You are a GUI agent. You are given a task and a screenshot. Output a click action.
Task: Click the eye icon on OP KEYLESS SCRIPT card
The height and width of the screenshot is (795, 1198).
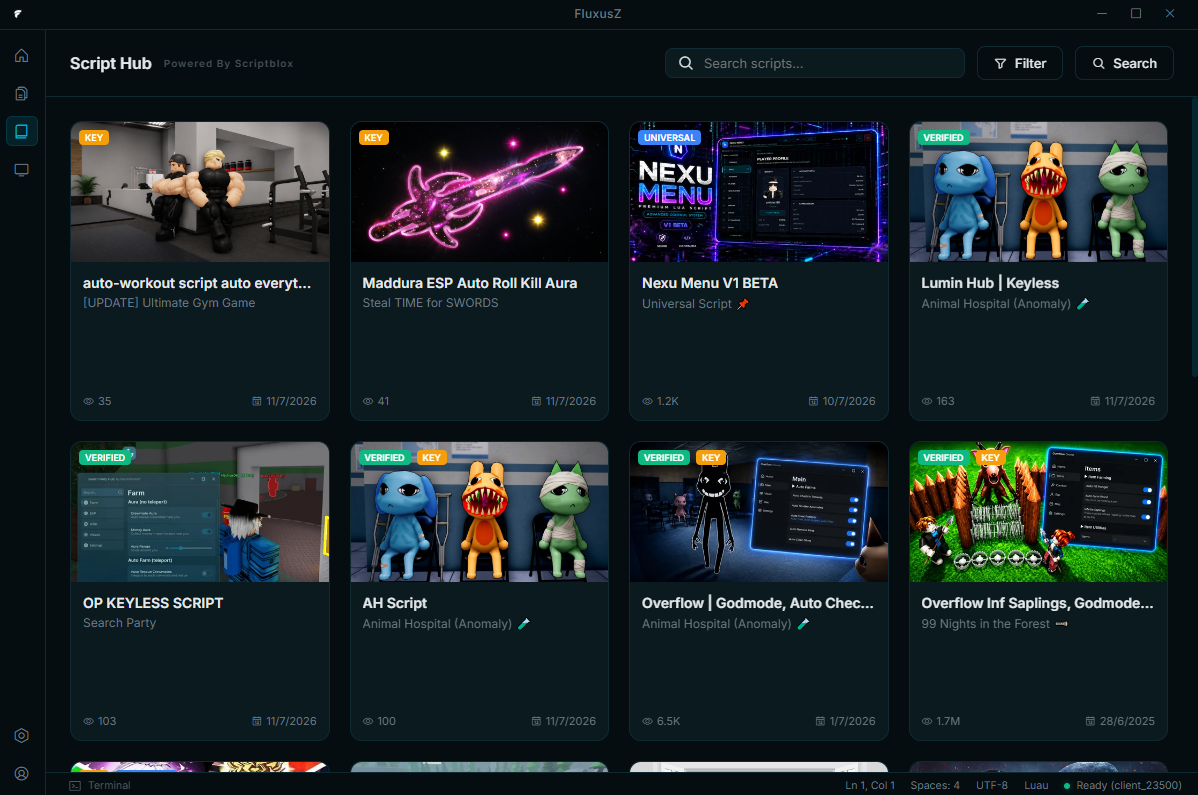click(x=89, y=721)
